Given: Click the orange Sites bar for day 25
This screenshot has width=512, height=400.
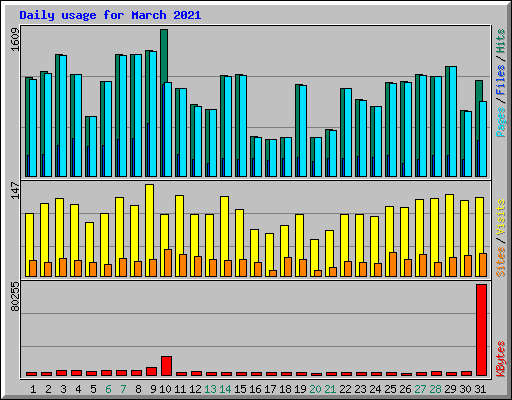Looking at the screenshot, I should [x=393, y=264].
